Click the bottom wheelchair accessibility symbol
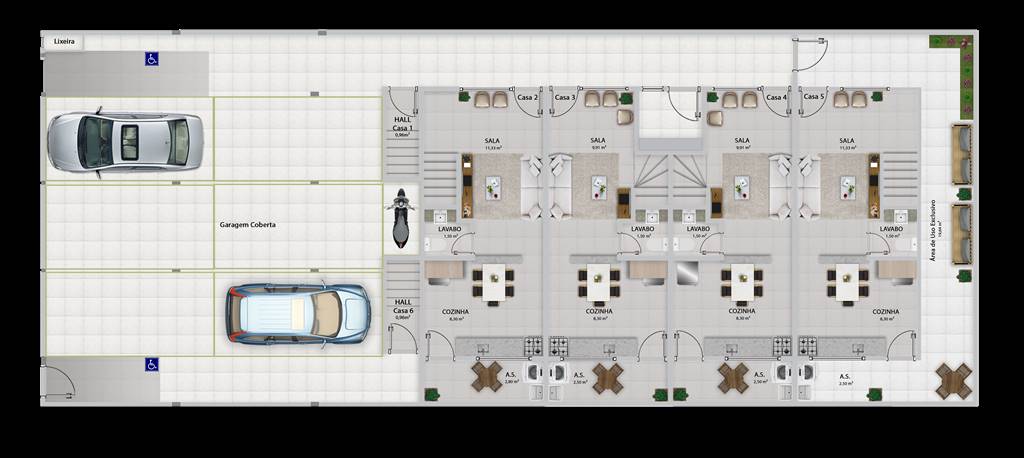Image resolution: width=1024 pixels, height=458 pixels. (x=152, y=365)
